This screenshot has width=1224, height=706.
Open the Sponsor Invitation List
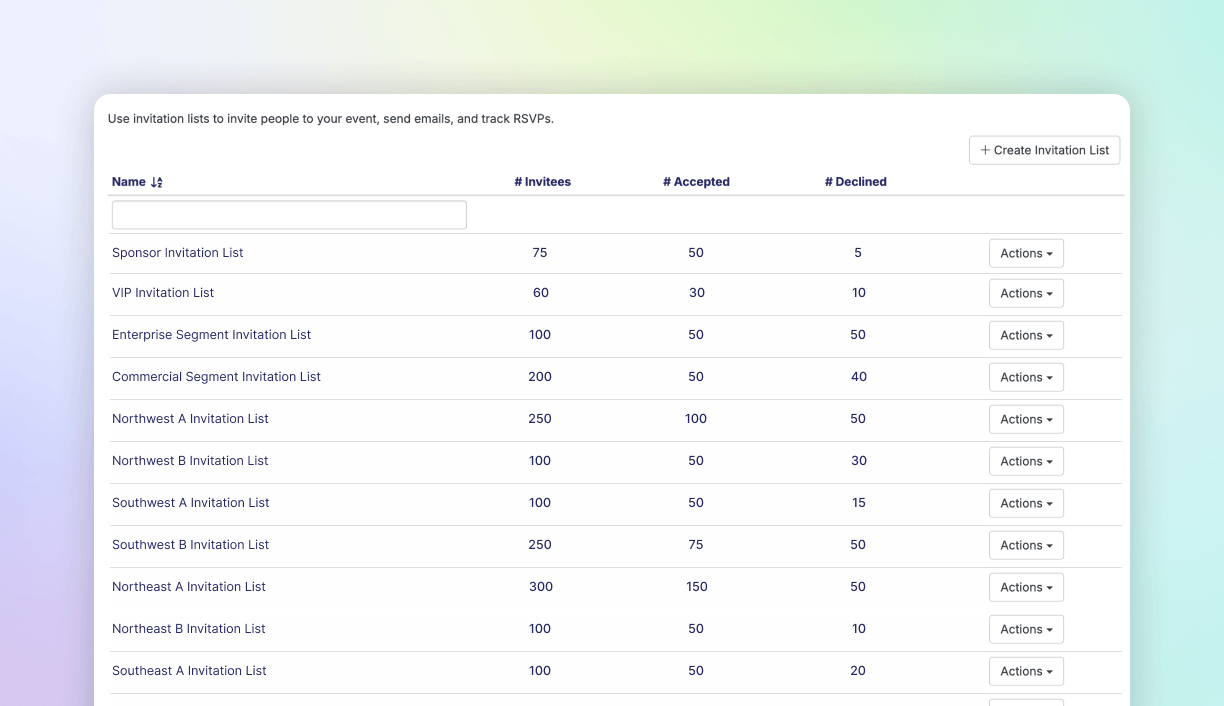click(177, 253)
